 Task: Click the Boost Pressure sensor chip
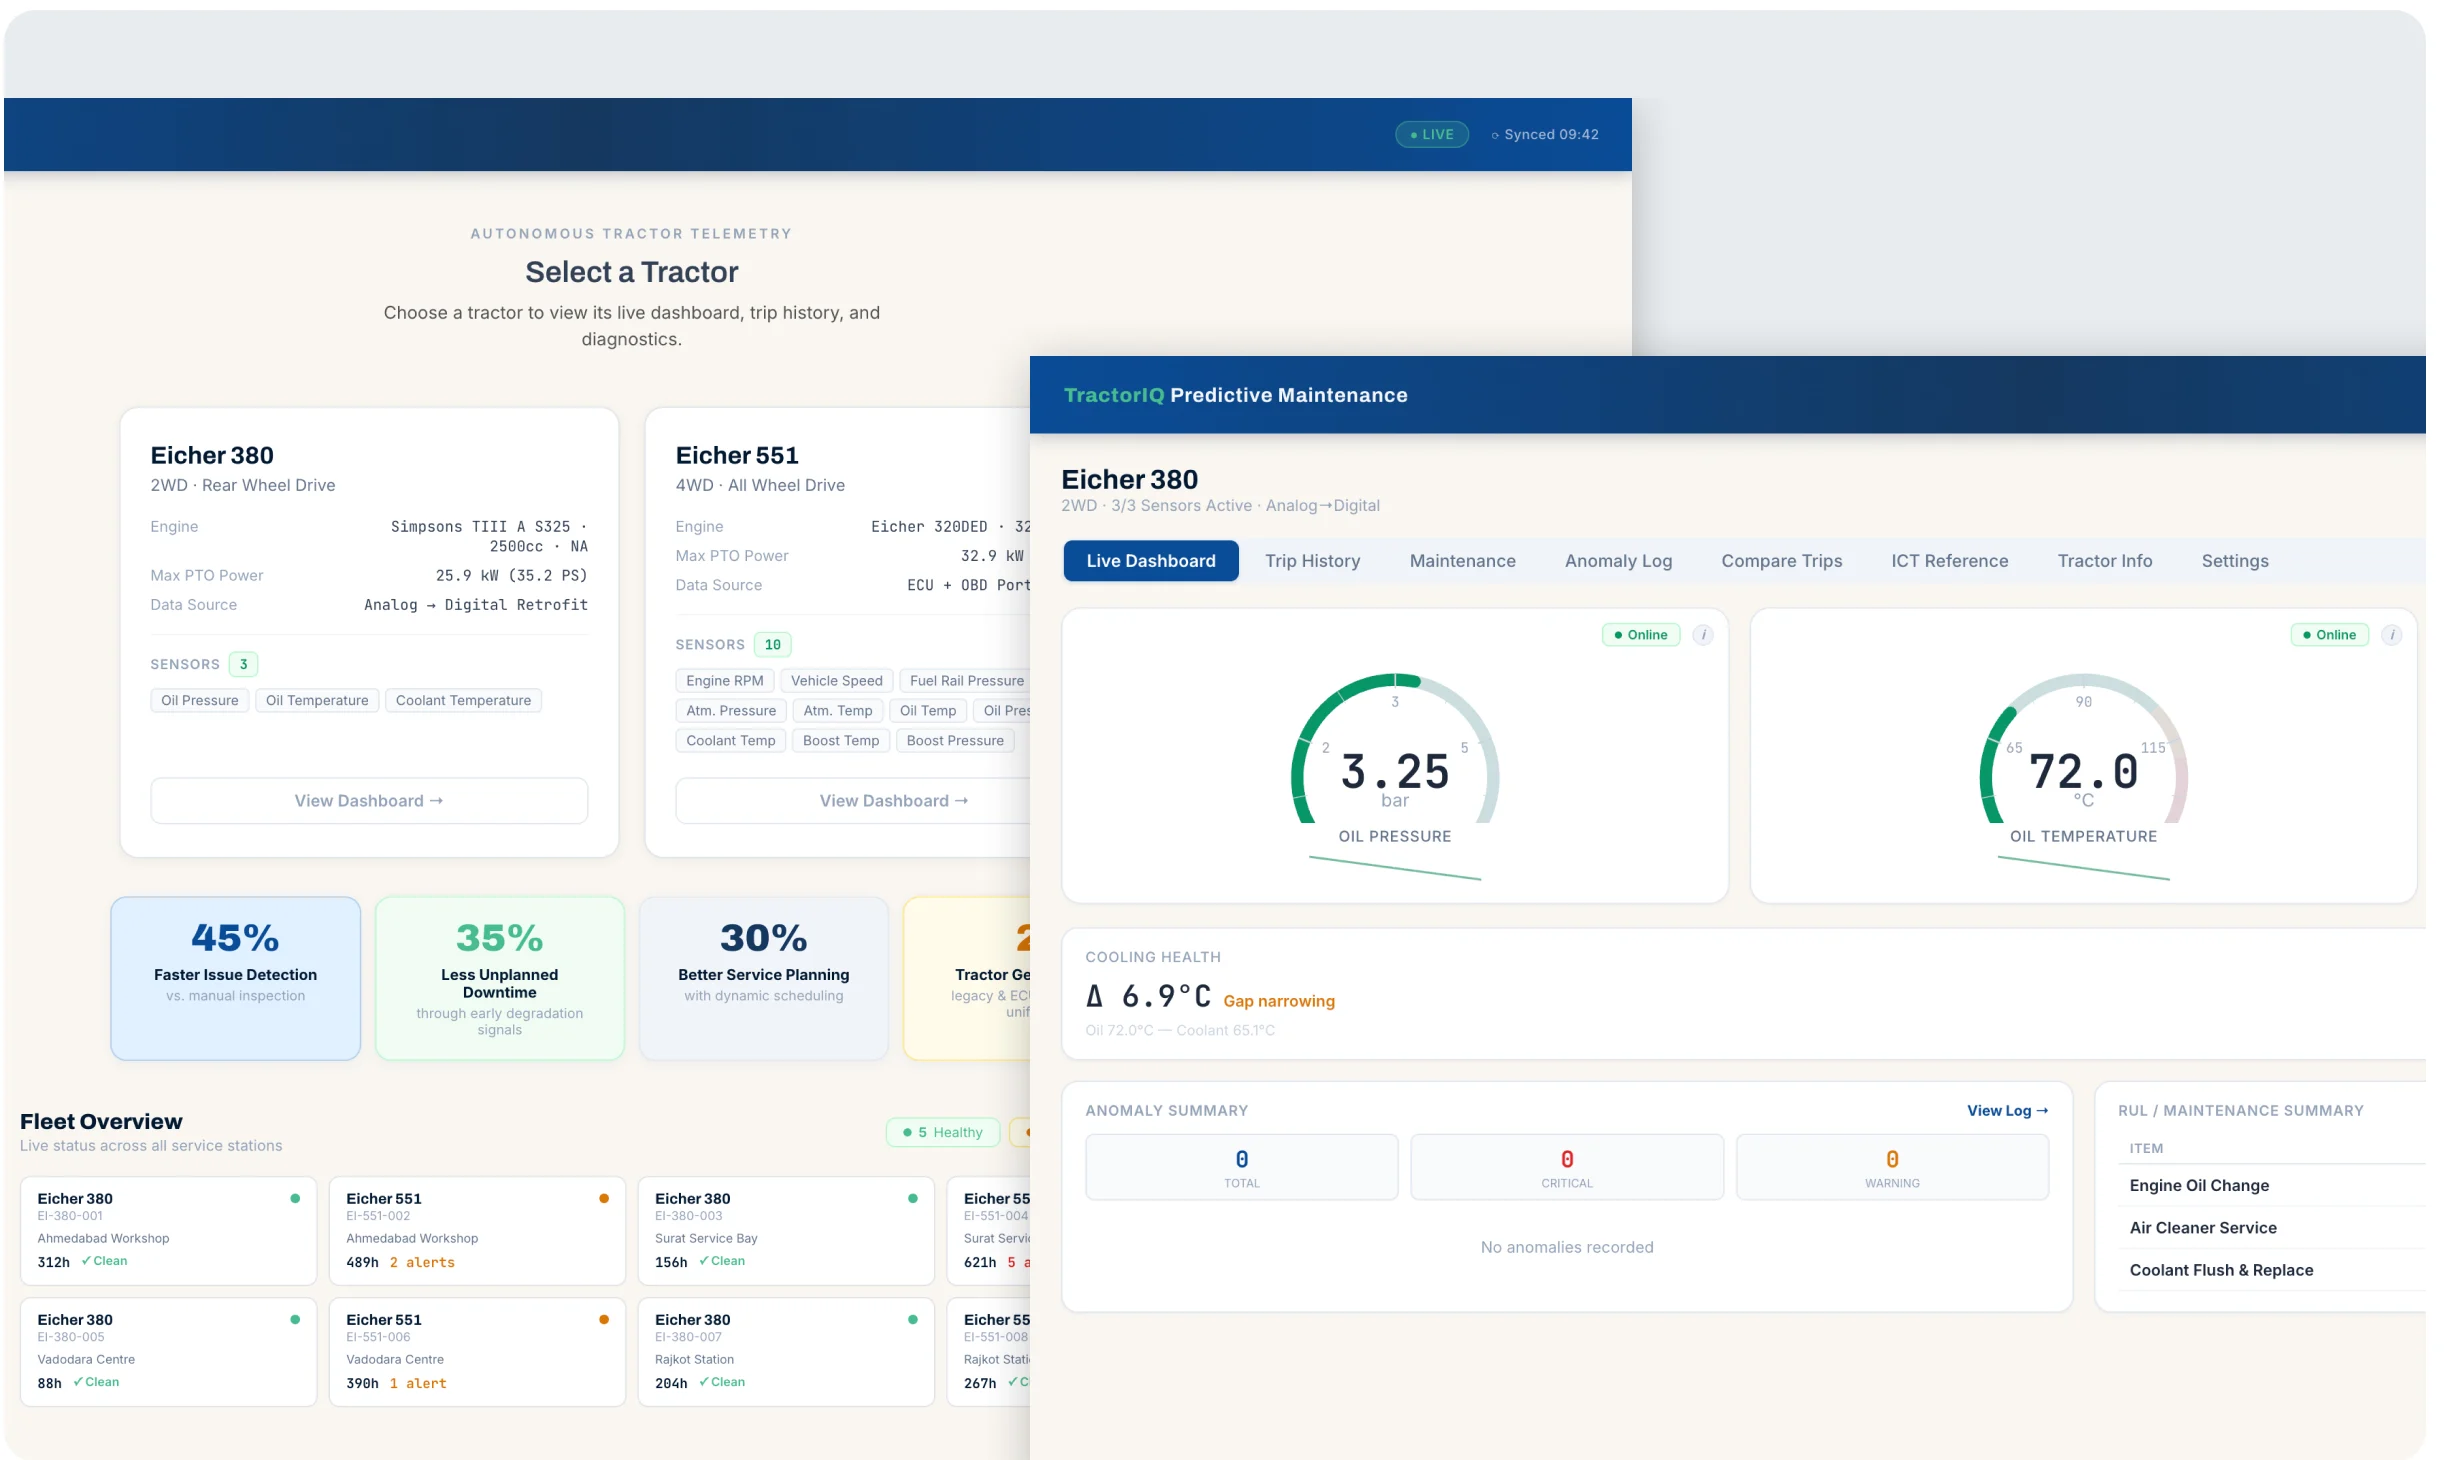coord(955,741)
